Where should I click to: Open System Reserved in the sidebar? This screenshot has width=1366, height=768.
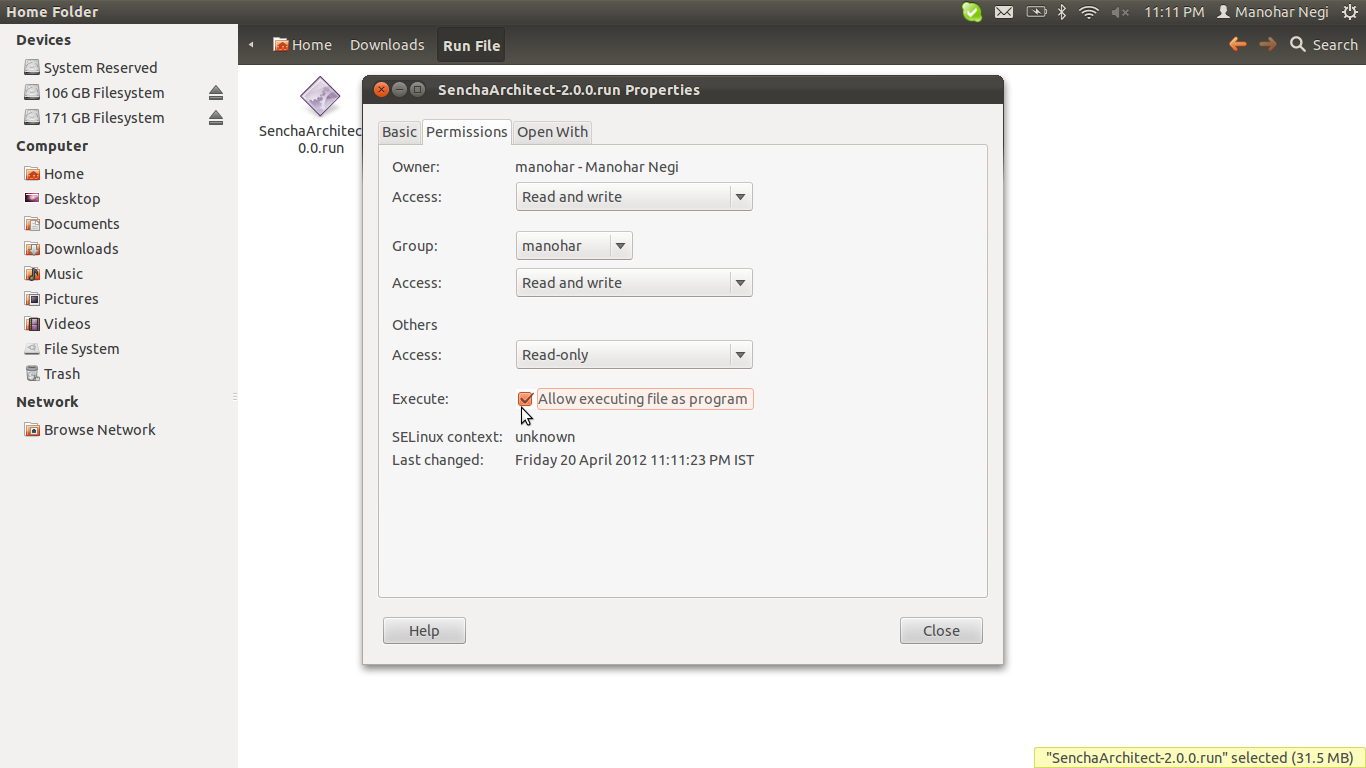point(91,68)
